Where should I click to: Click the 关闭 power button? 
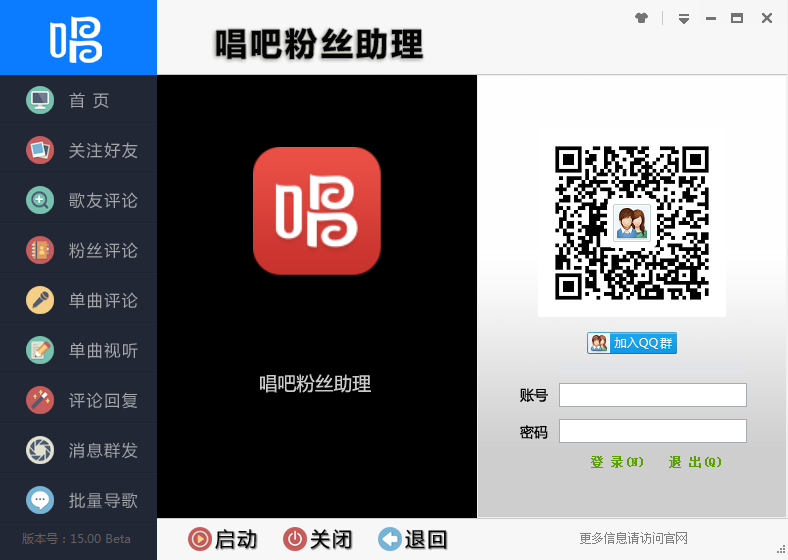point(318,540)
